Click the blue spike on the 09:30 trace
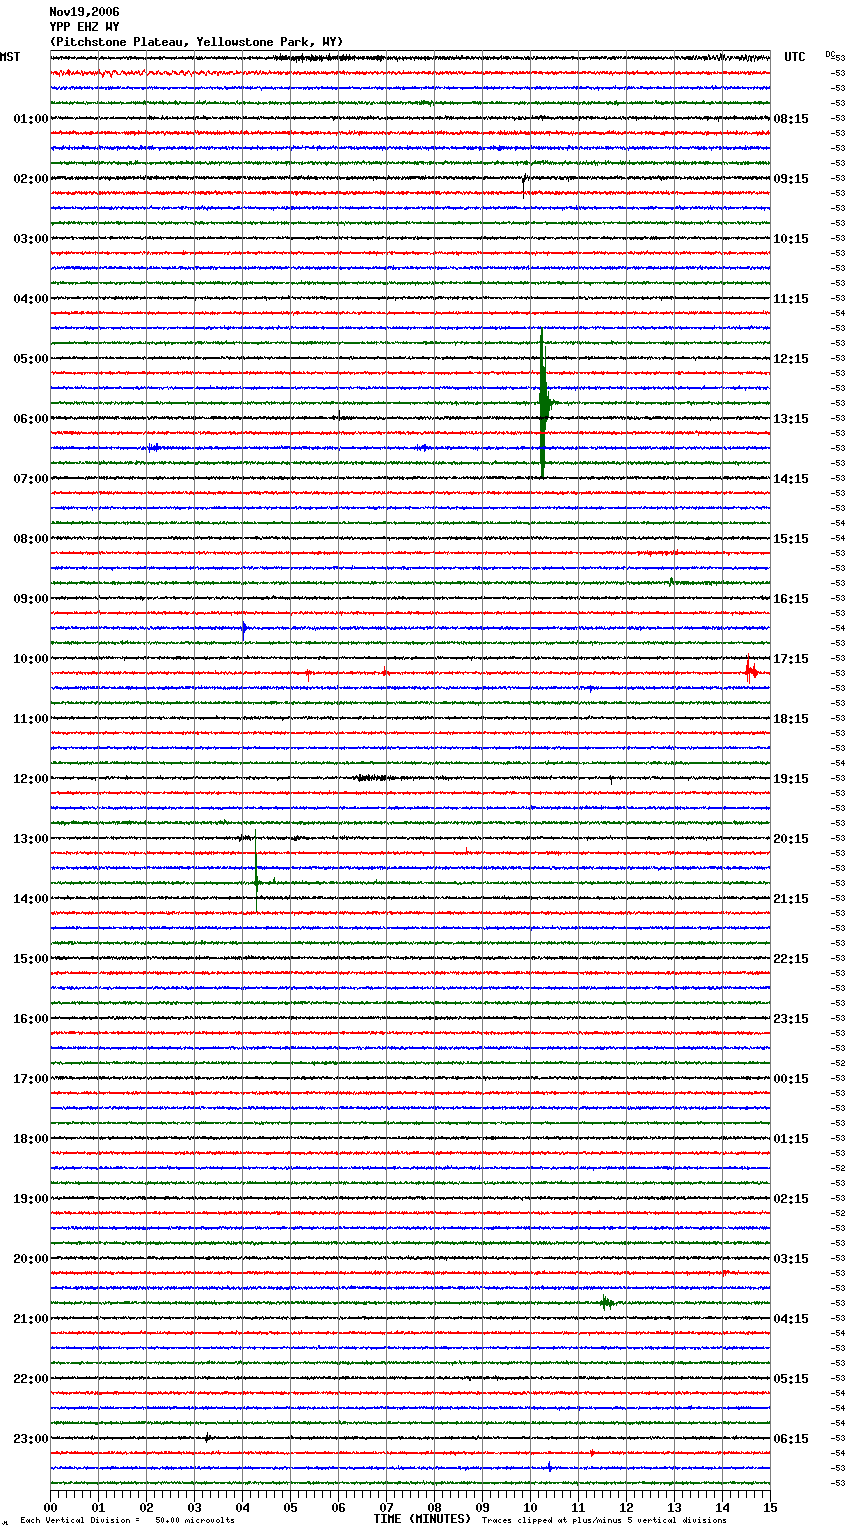 click(x=244, y=628)
